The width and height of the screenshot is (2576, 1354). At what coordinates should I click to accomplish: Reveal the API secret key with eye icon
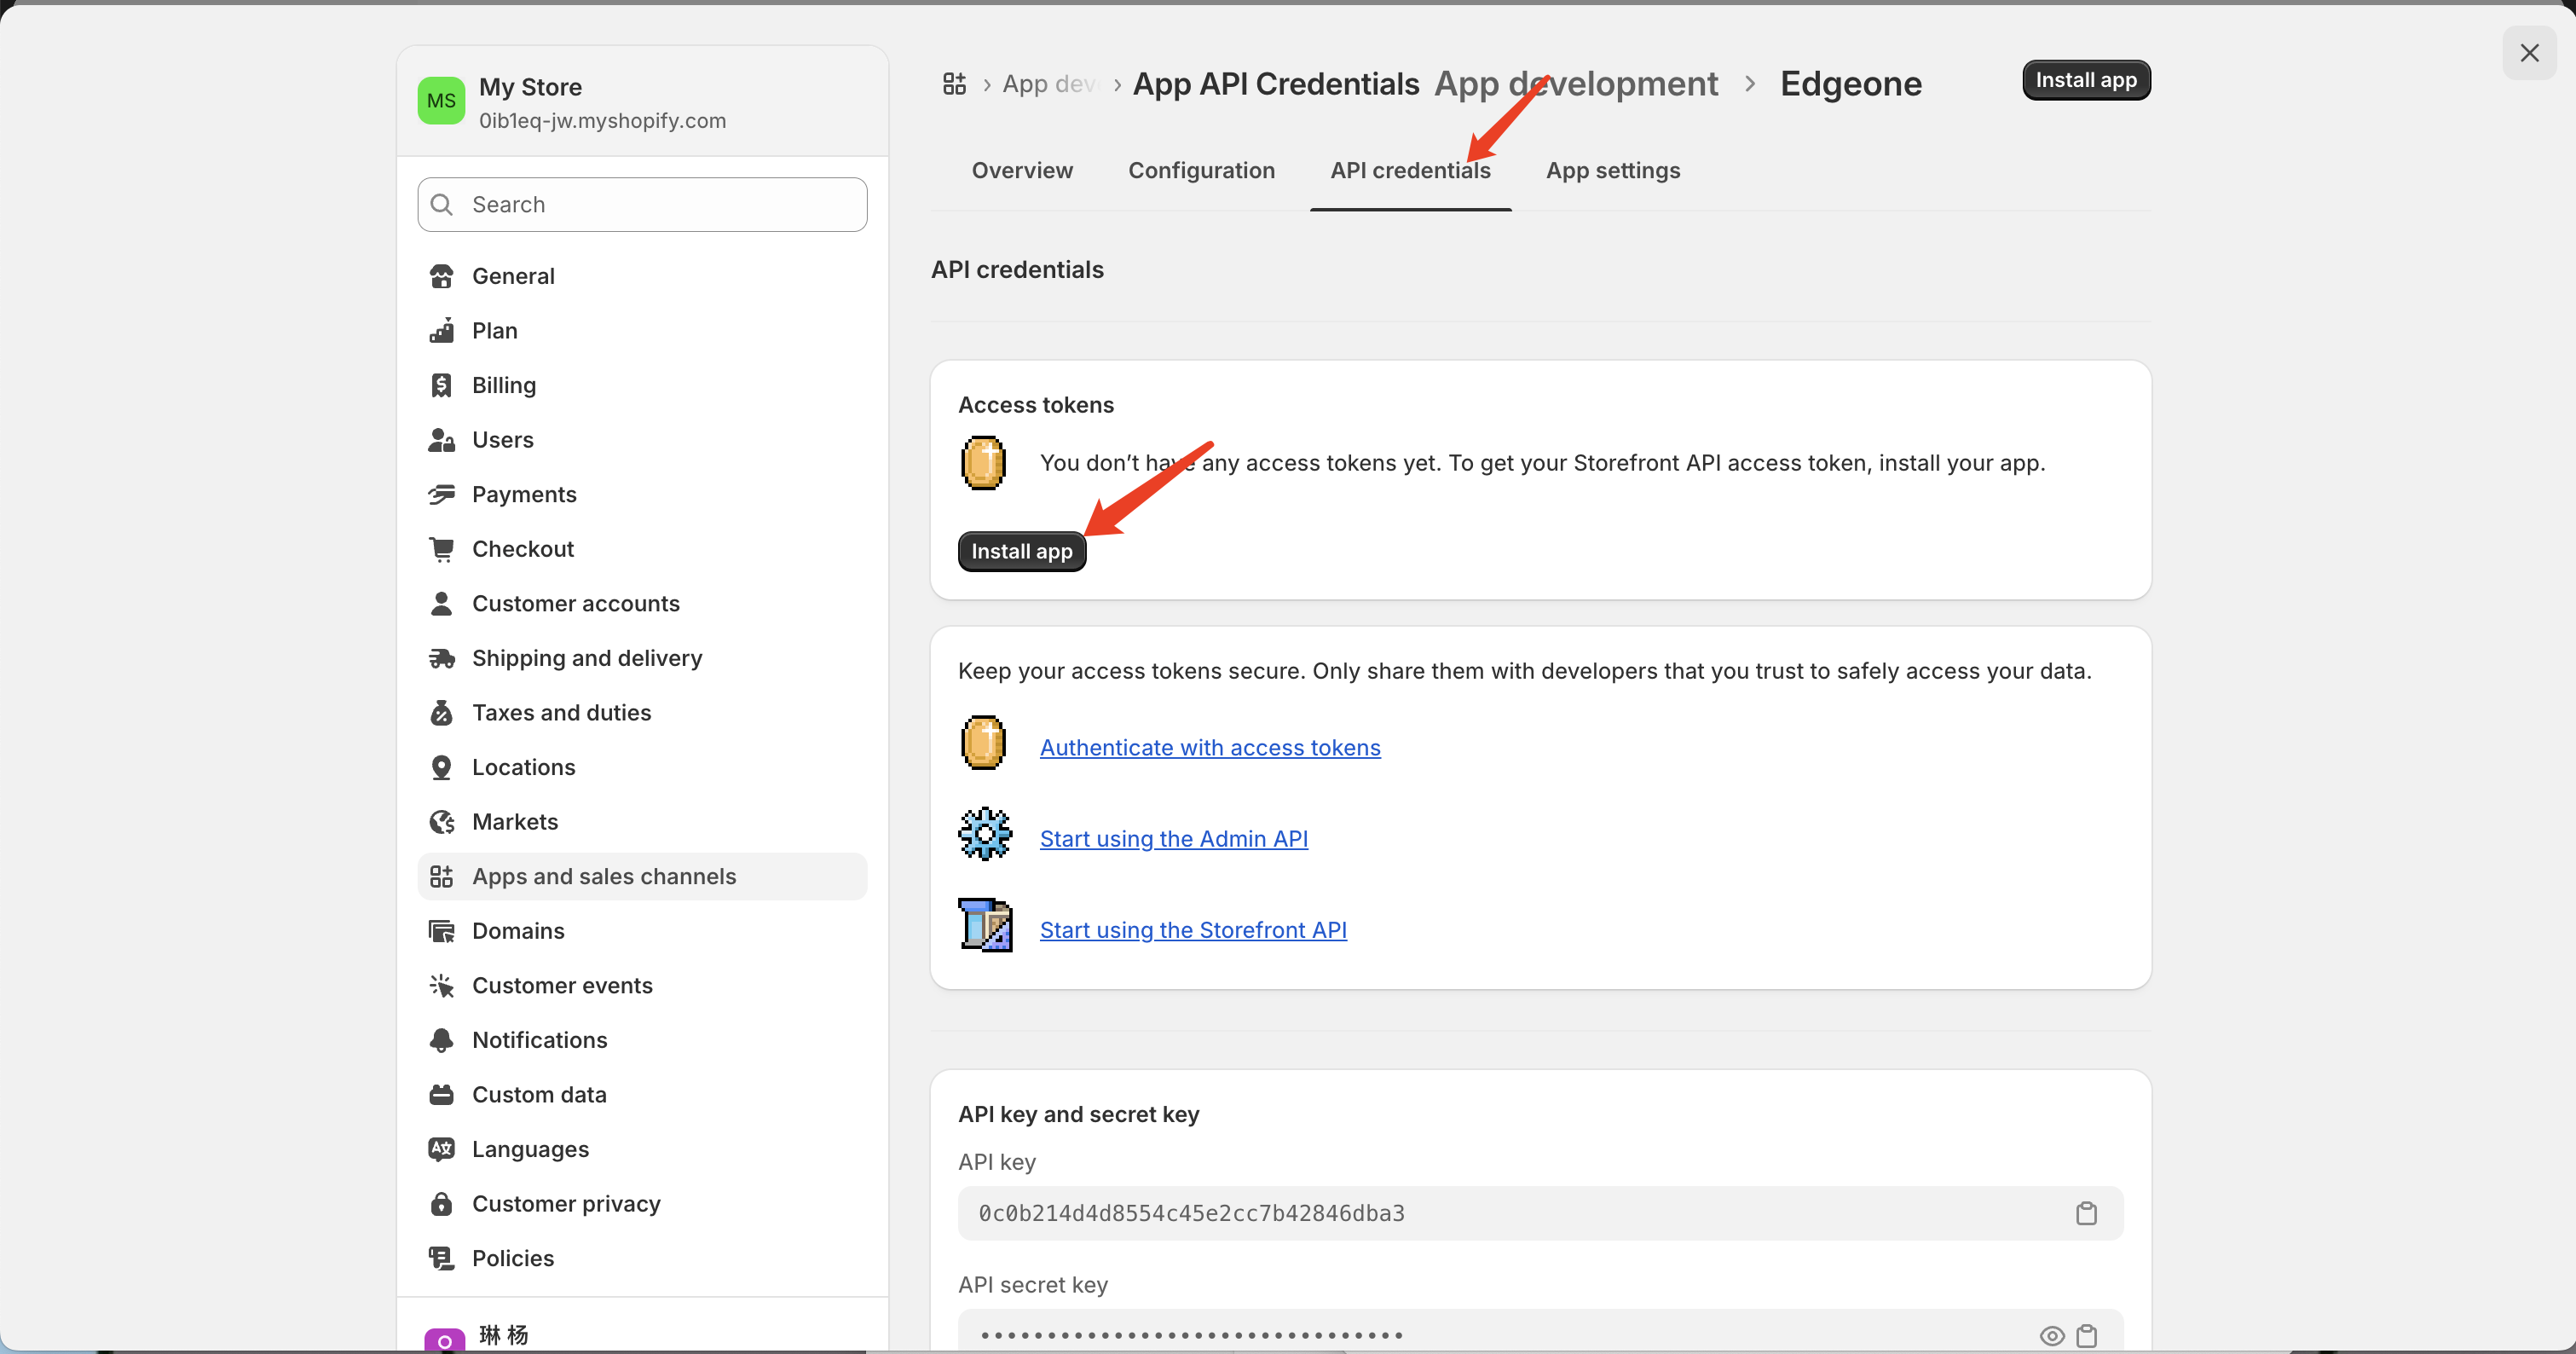point(2051,1335)
